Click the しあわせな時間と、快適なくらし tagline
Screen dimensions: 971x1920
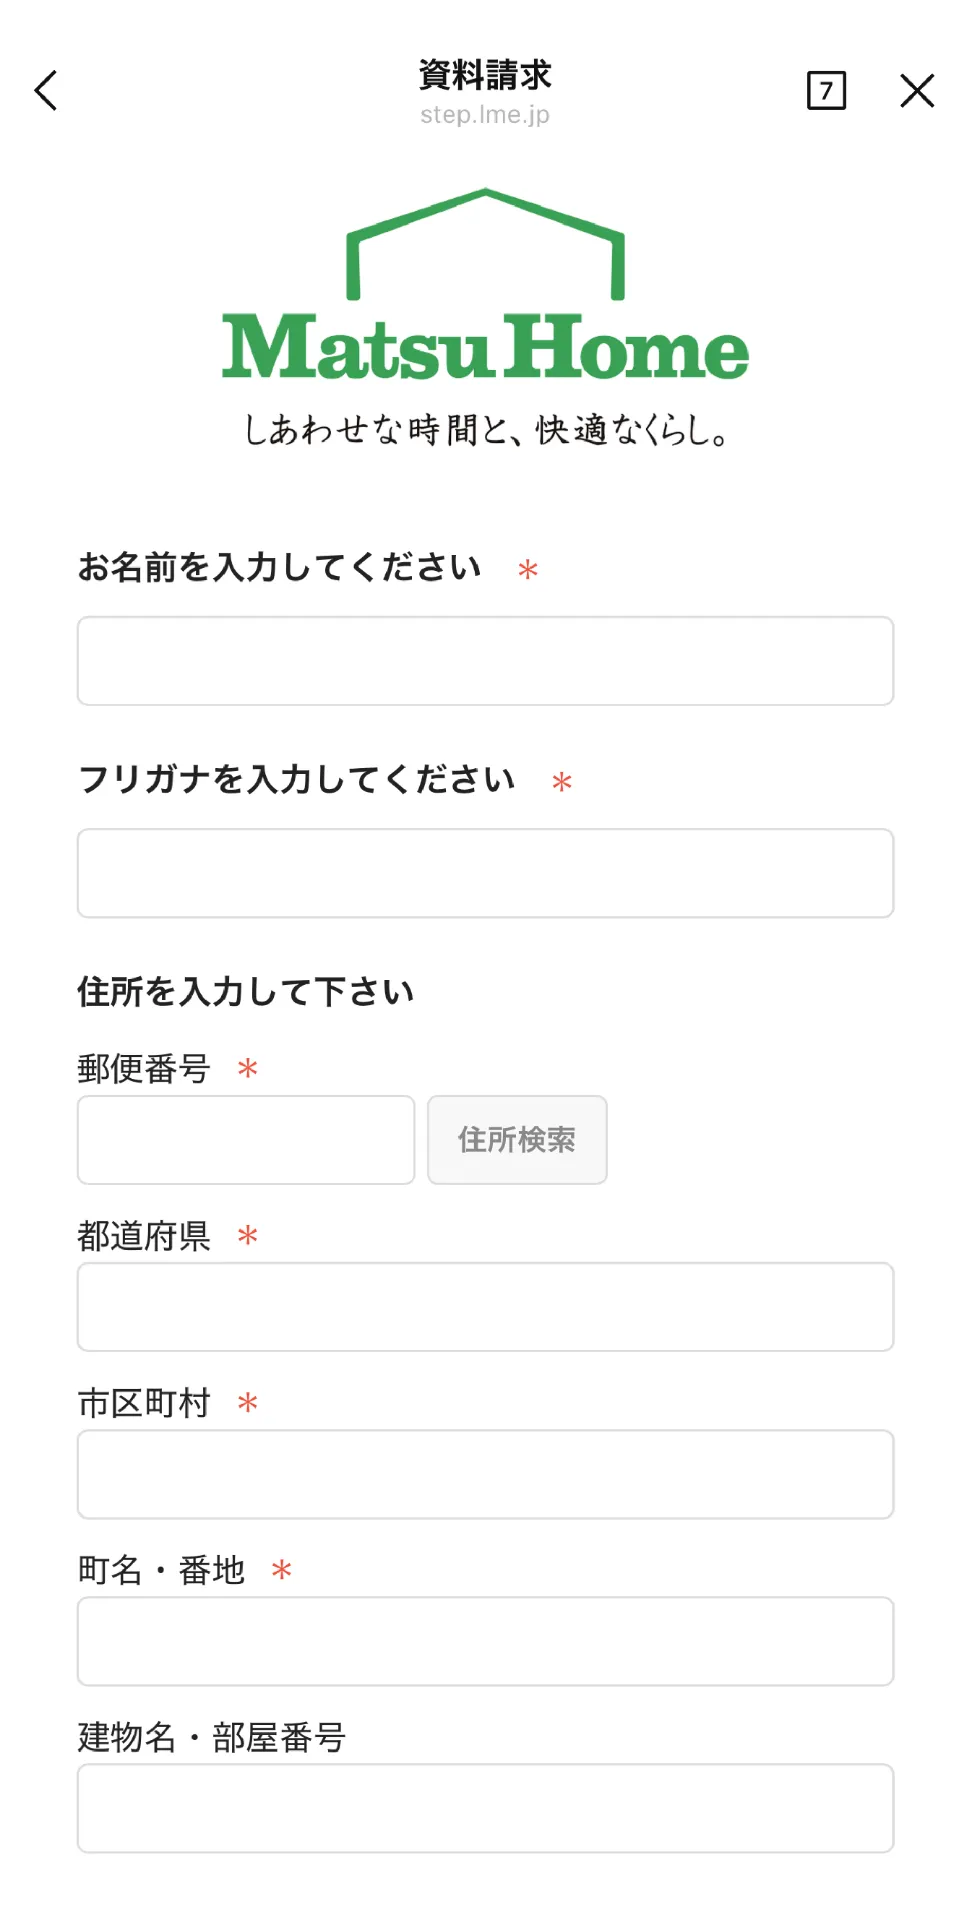(485, 430)
